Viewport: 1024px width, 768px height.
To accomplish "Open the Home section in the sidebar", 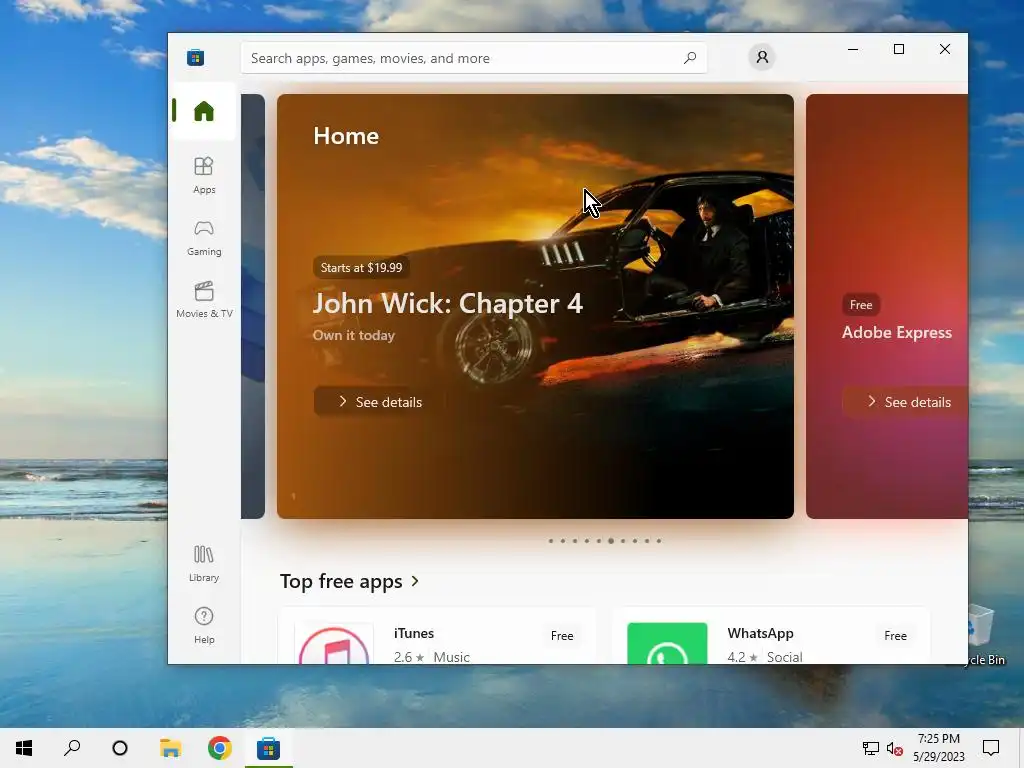I will [204, 111].
